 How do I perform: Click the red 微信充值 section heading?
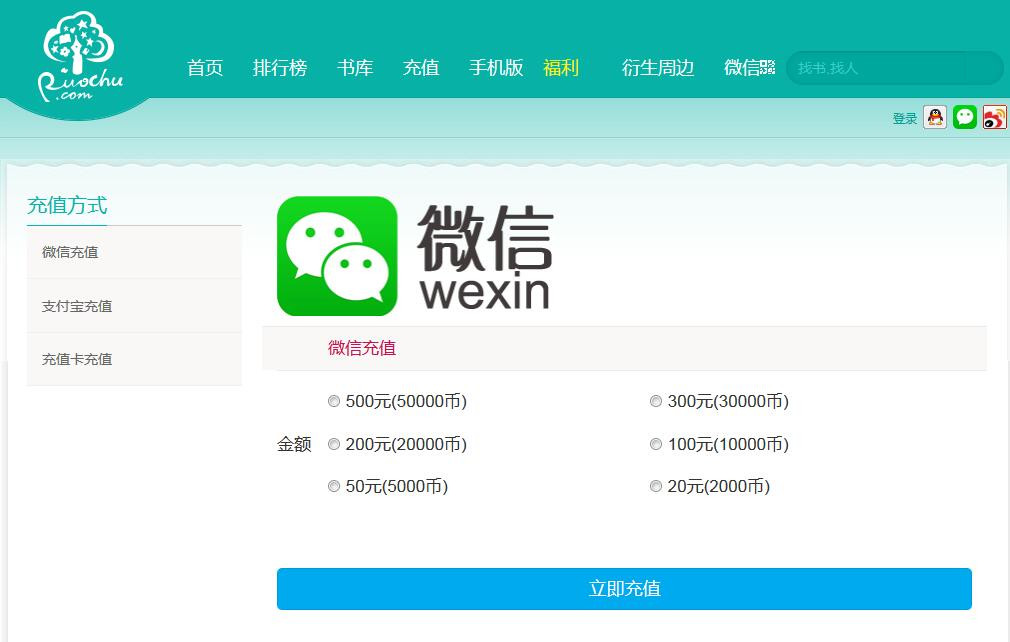tap(362, 348)
